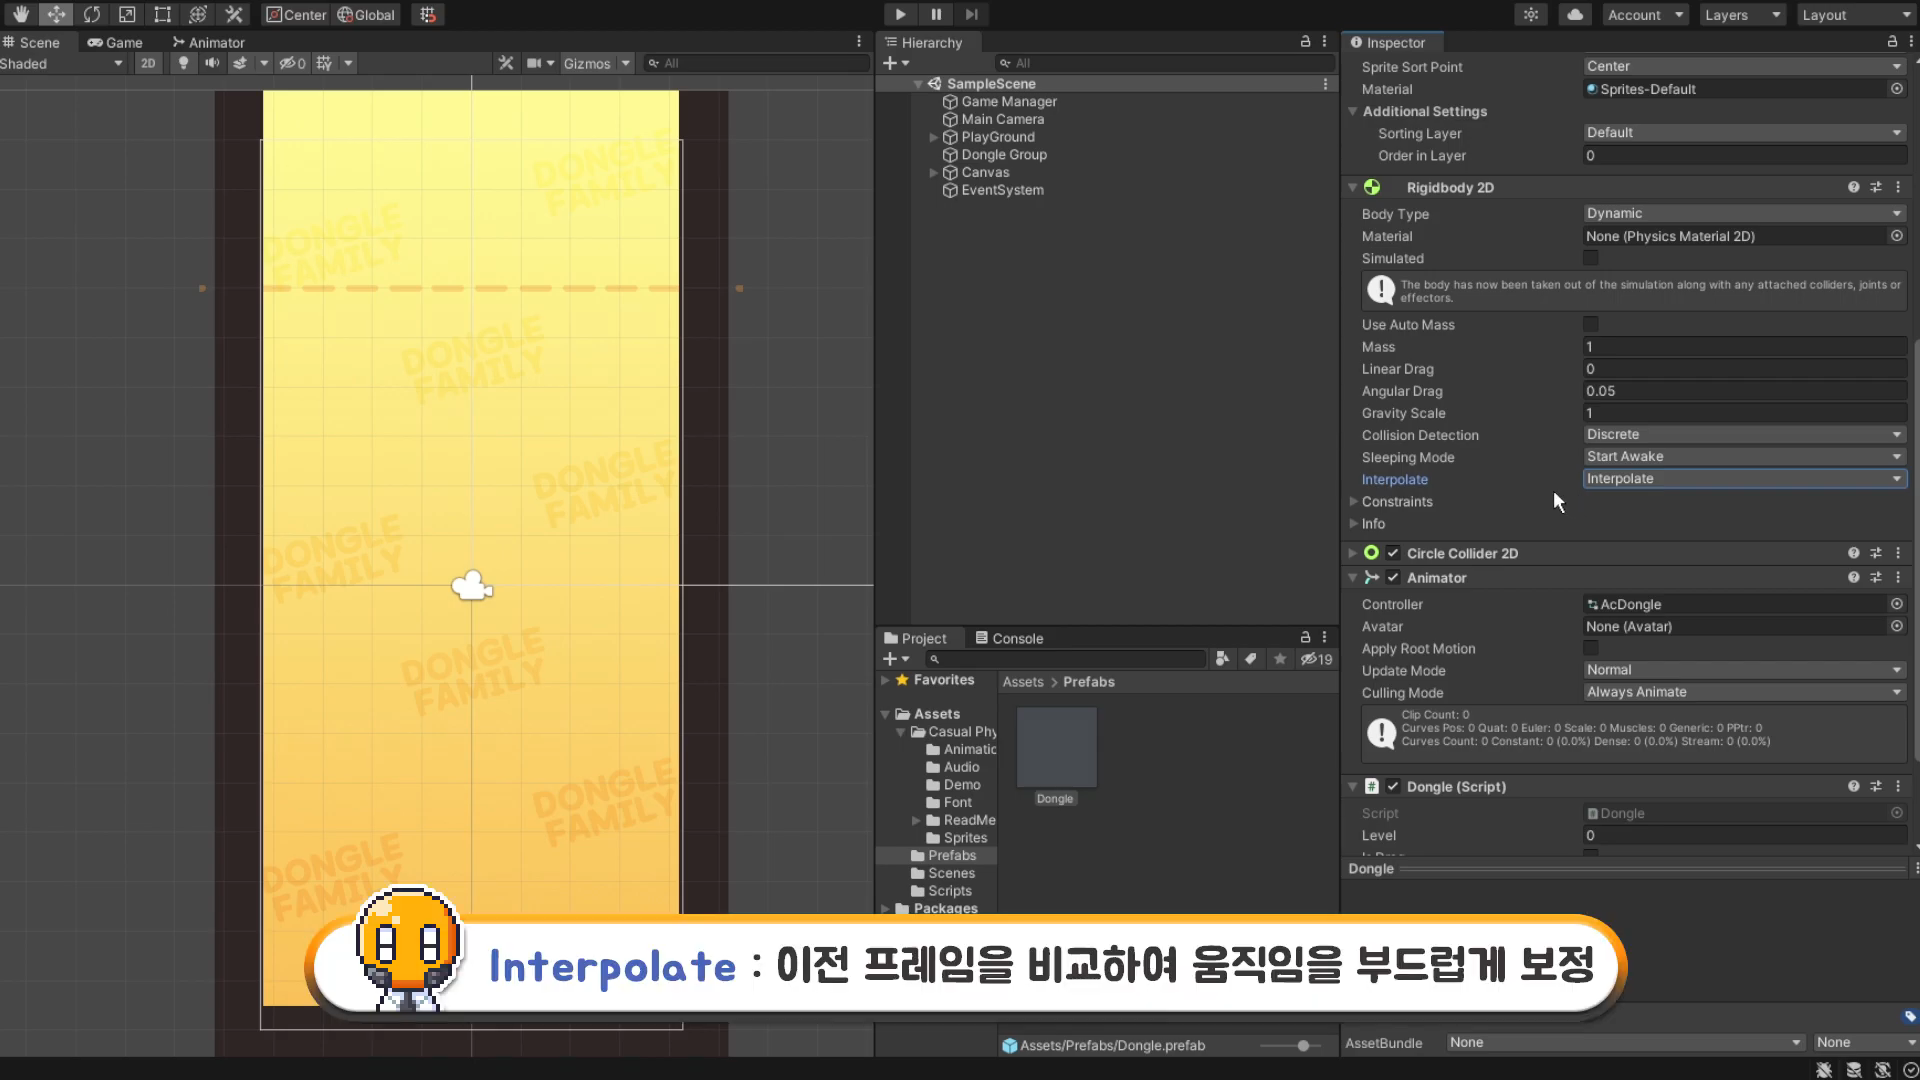Toggle scene lighting bulb icon

click(183, 63)
